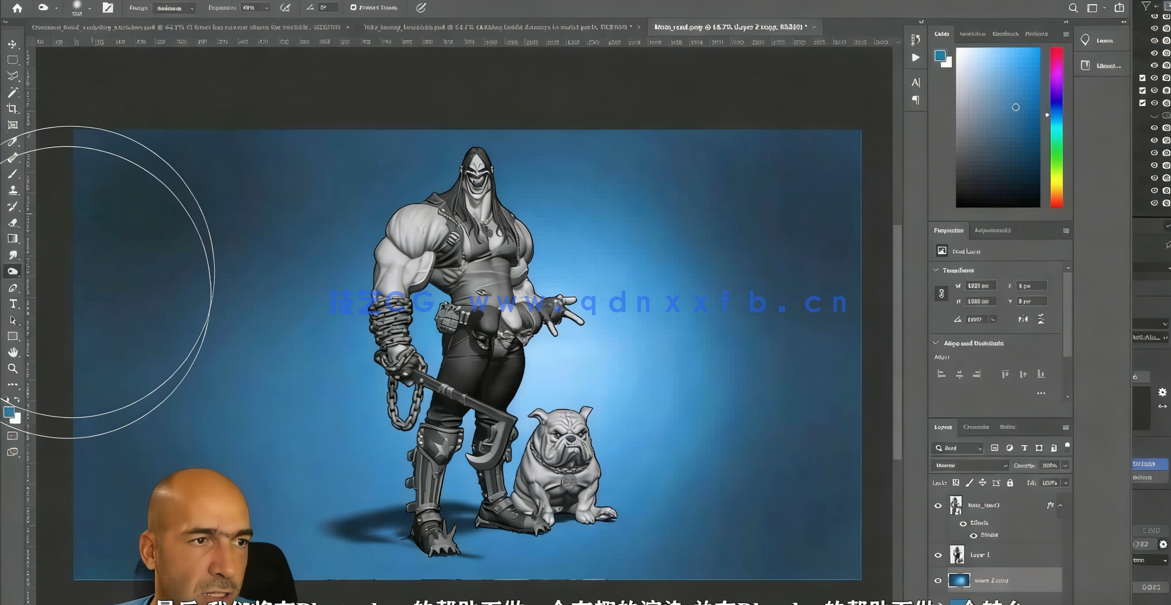Toggle visibility of the Stroke layer effect
This screenshot has width=1171, height=605.
pyautogui.click(x=974, y=535)
